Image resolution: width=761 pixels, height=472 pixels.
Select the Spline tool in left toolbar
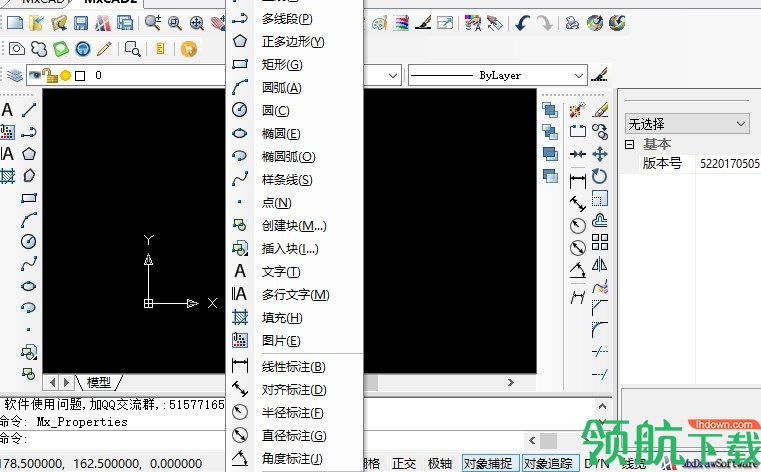pyautogui.click(x=29, y=263)
